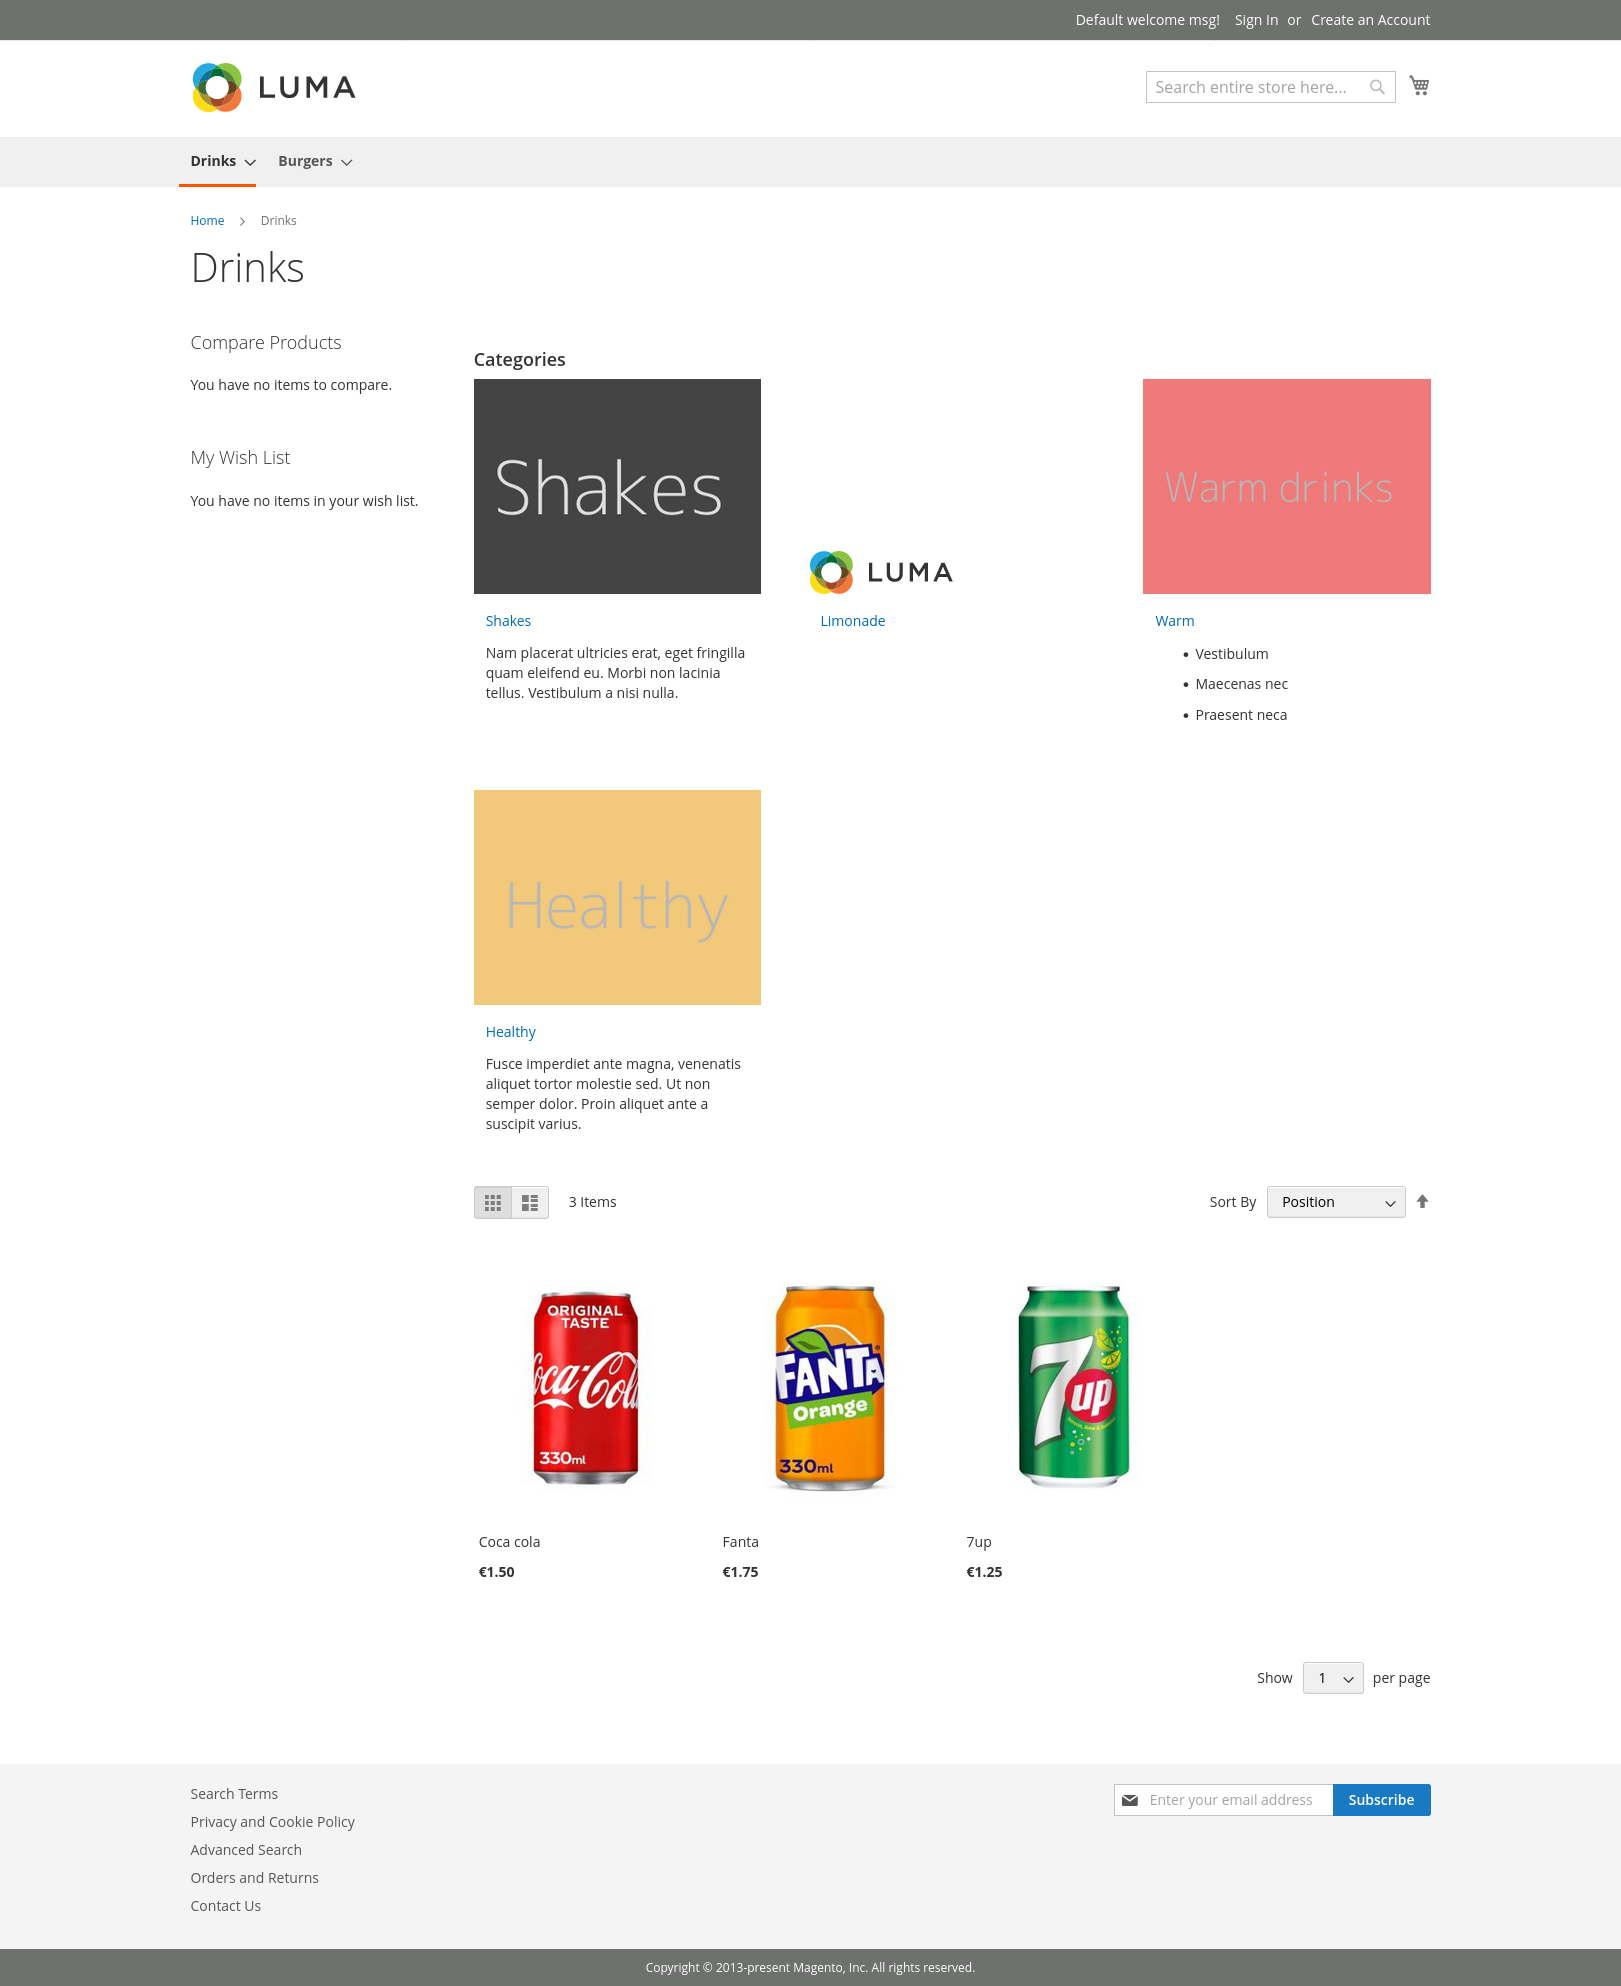Click the Luma logo in header
1621x1986 pixels.
[x=273, y=87]
